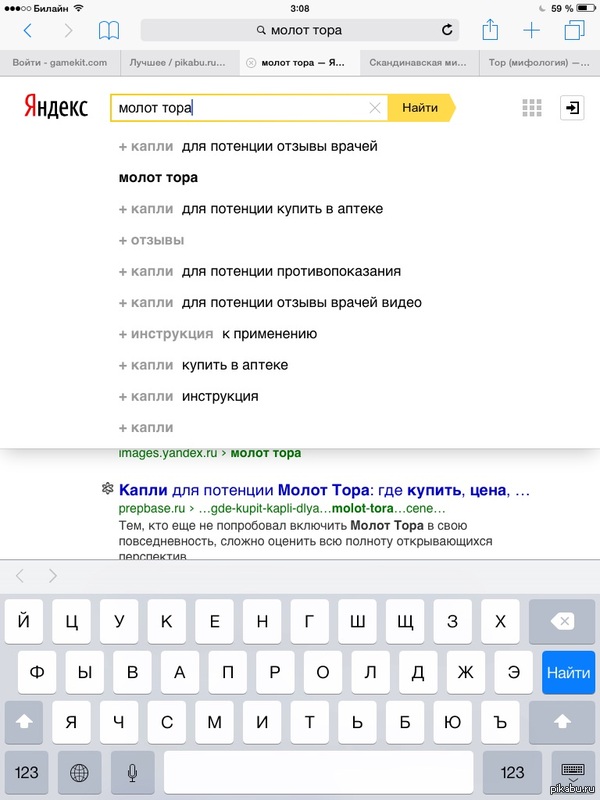600x800 pixels.
Task: Clear the Yandex search field with X
Action: (375, 107)
